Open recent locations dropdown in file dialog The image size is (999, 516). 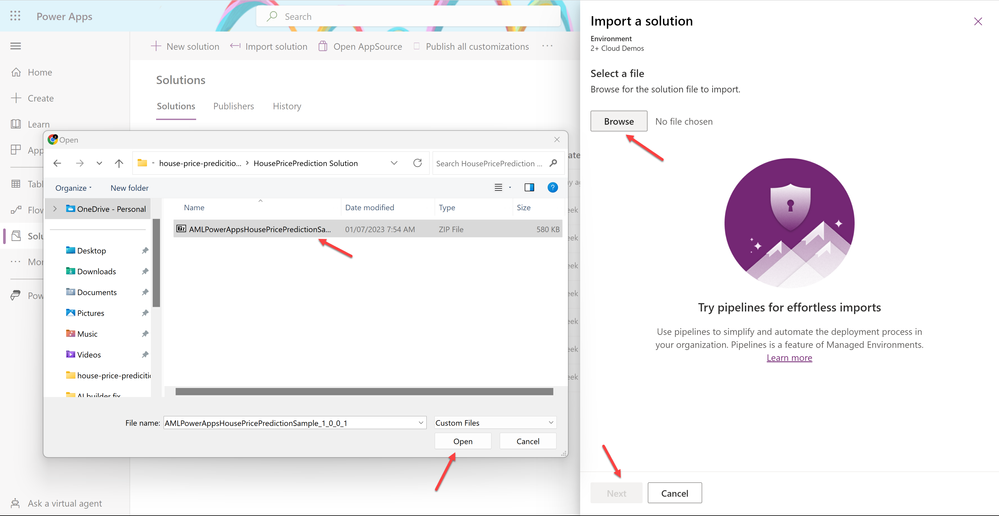(99, 163)
